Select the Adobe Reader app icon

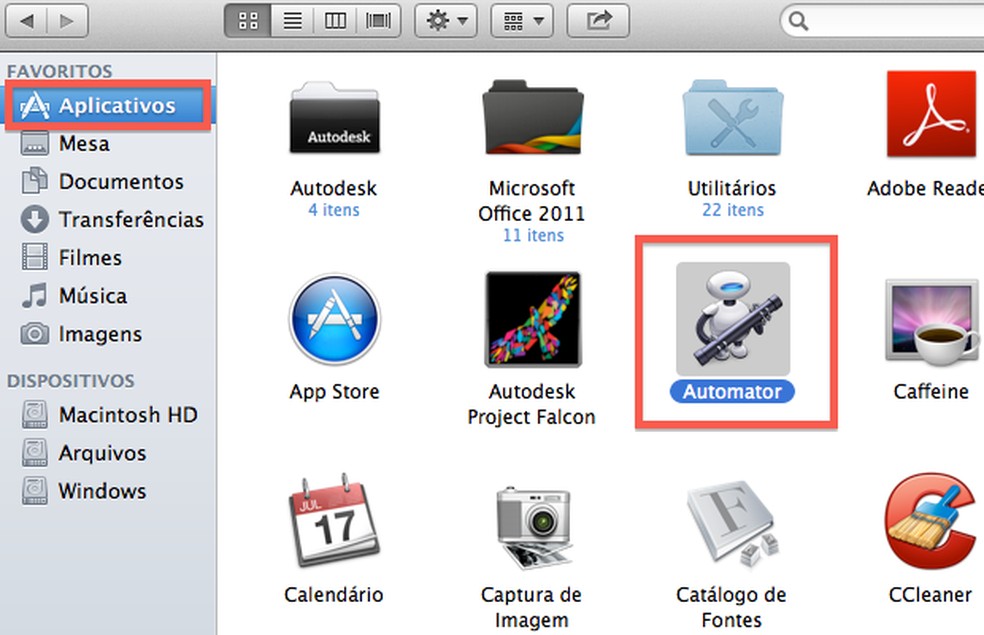pos(933,114)
